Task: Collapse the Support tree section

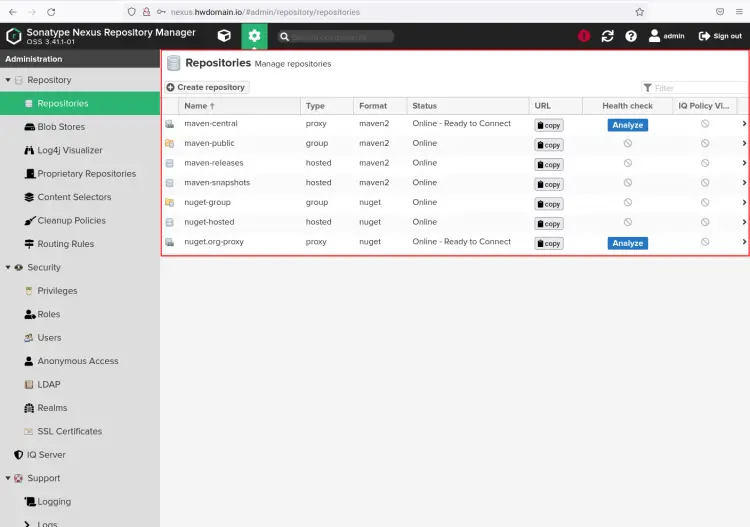Action: (8, 478)
